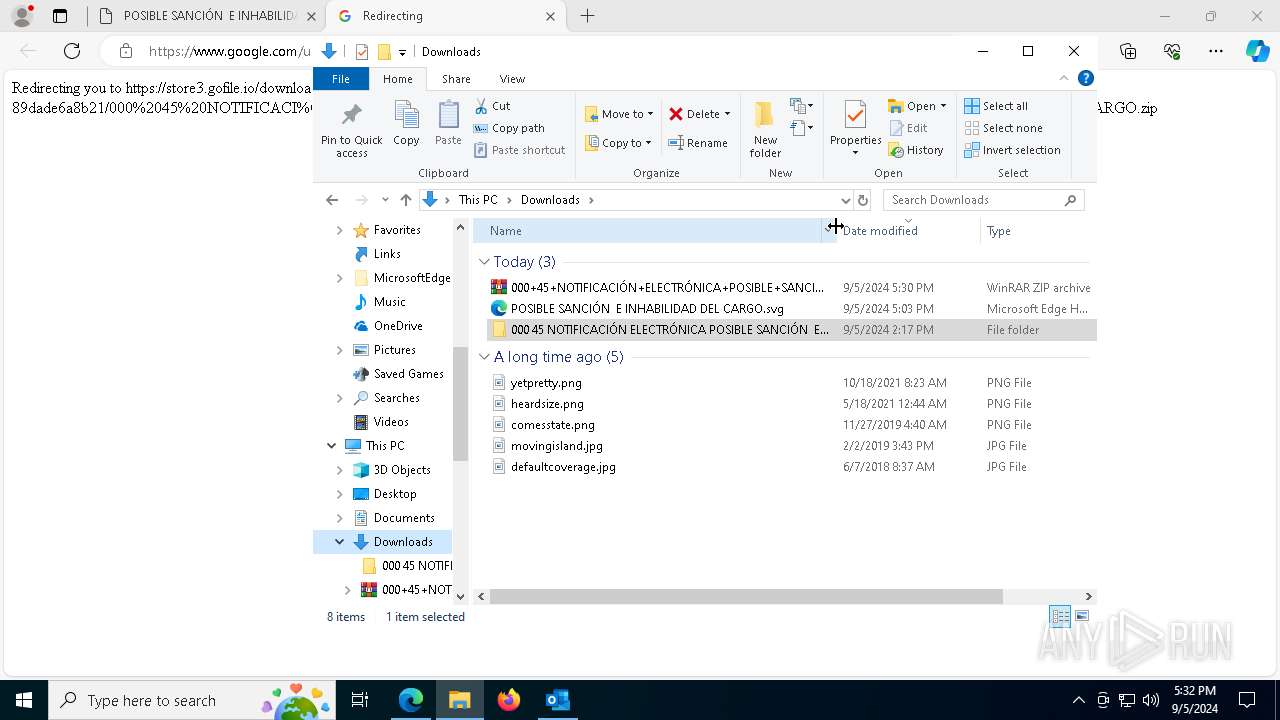Switch to the Home ribbon tab
This screenshot has height=720, width=1280.
click(397, 79)
